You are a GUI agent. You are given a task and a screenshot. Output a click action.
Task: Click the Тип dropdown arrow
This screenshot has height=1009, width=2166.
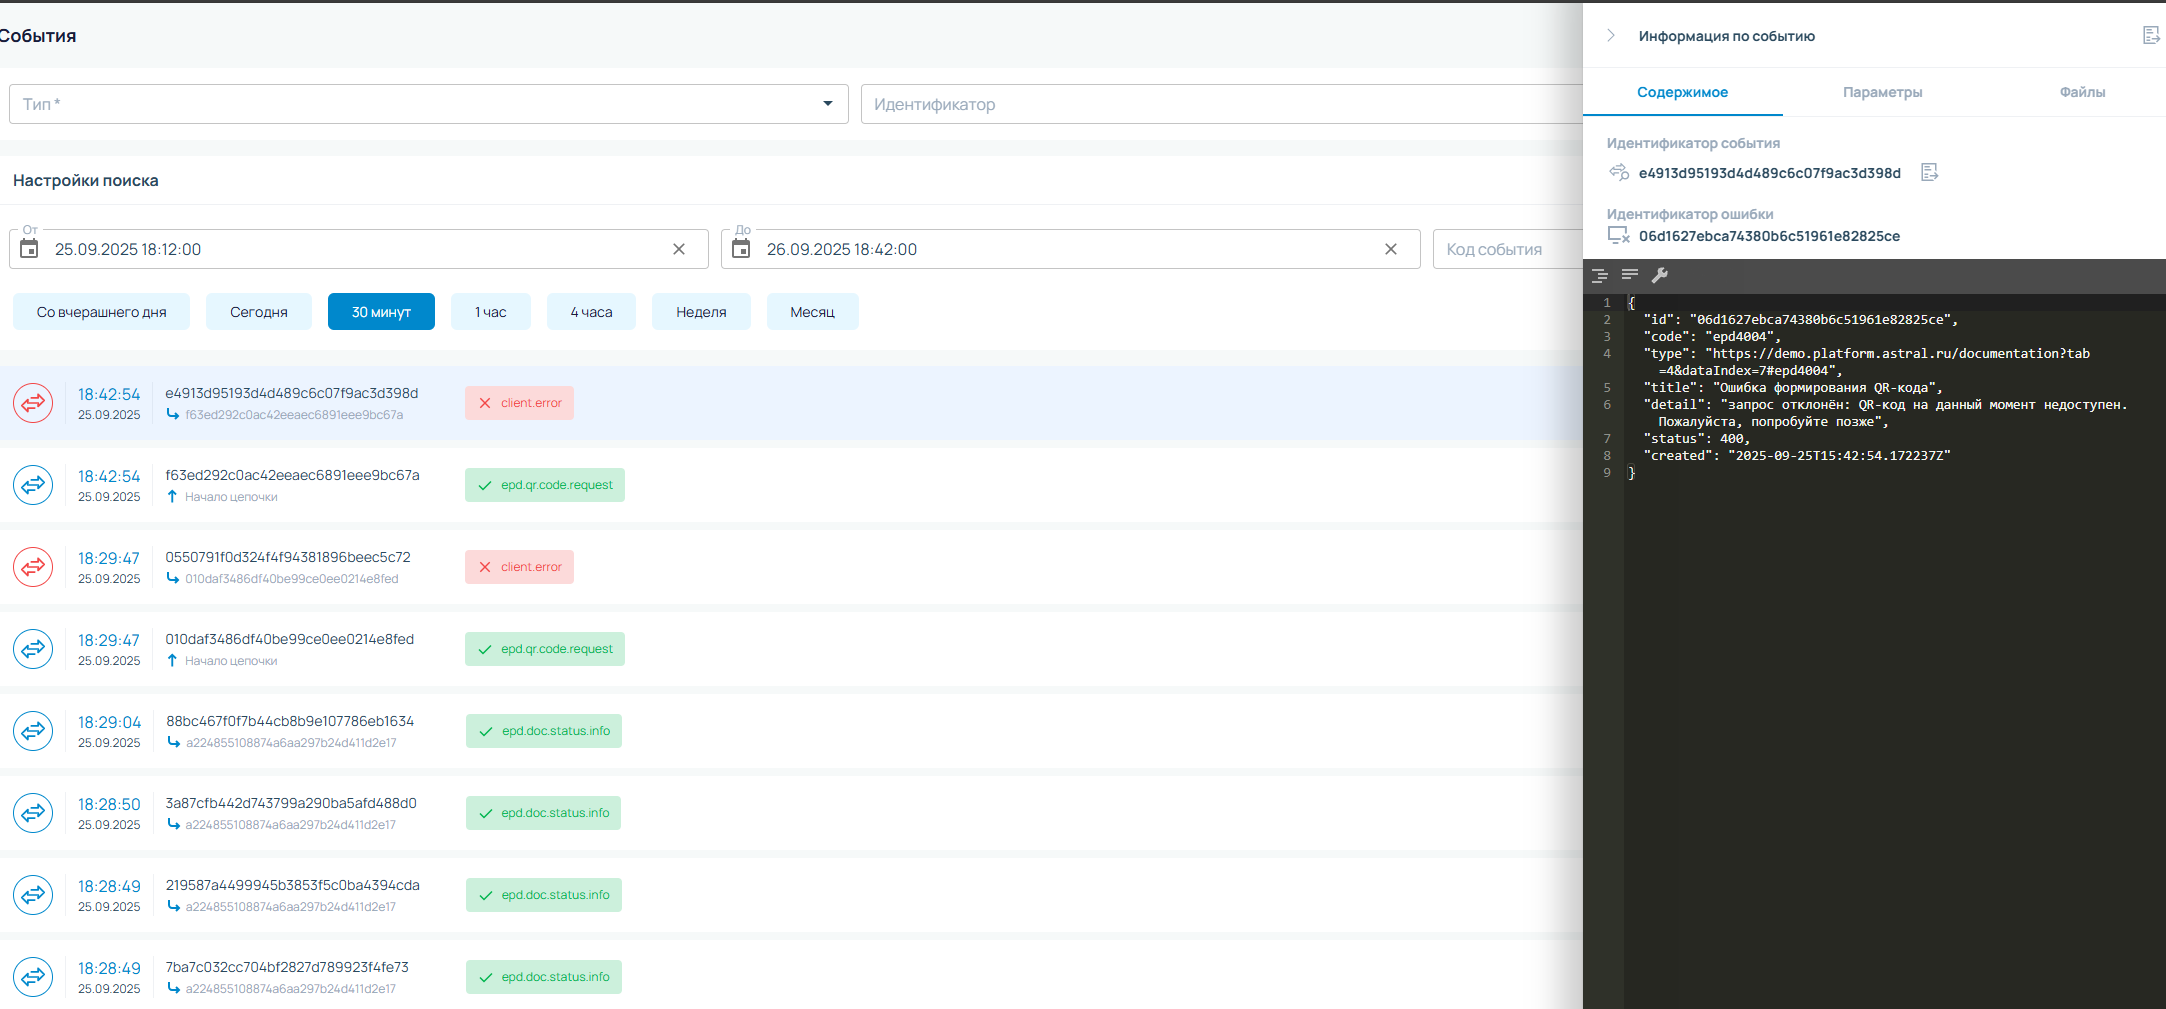828,104
